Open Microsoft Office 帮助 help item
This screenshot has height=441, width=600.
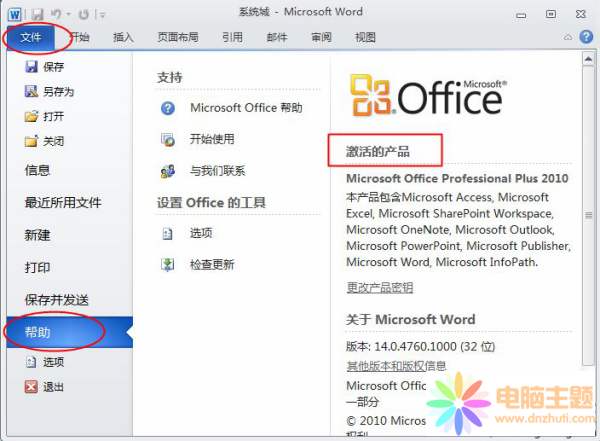[x=245, y=108]
